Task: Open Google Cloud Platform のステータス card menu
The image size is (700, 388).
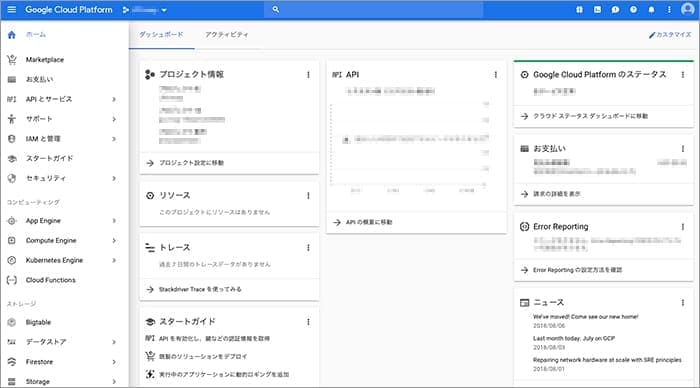Action: tap(683, 75)
